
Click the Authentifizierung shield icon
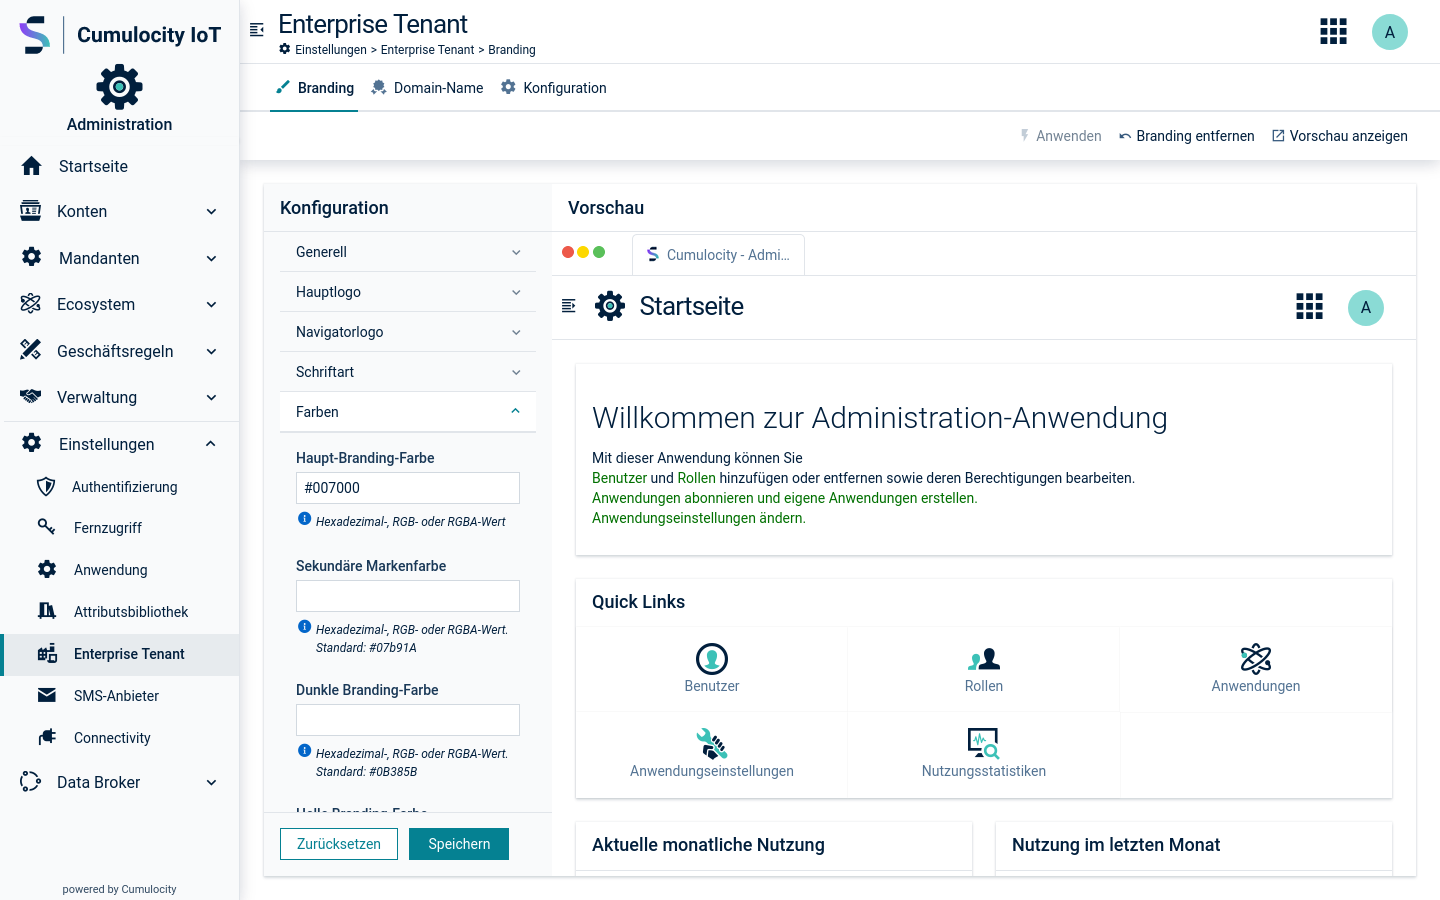(x=46, y=487)
